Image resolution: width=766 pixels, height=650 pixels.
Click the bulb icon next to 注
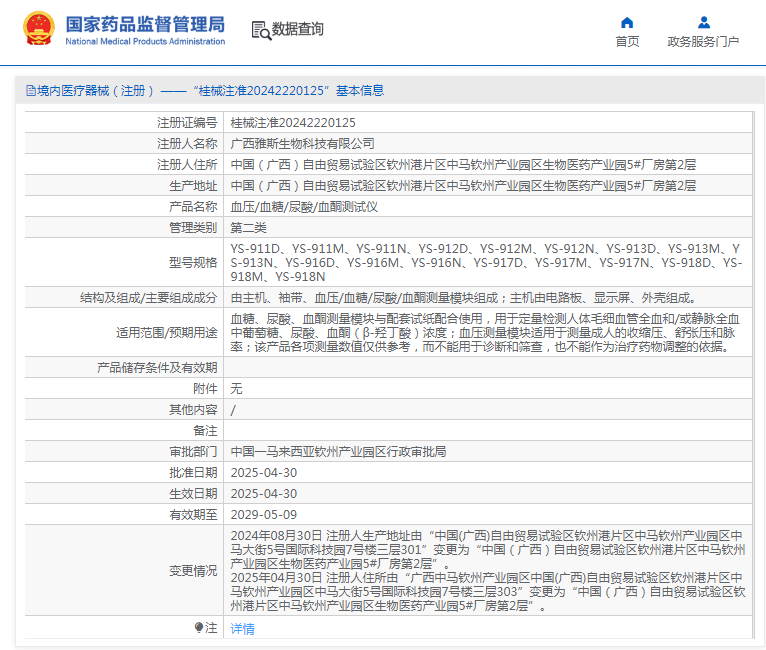(x=198, y=627)
